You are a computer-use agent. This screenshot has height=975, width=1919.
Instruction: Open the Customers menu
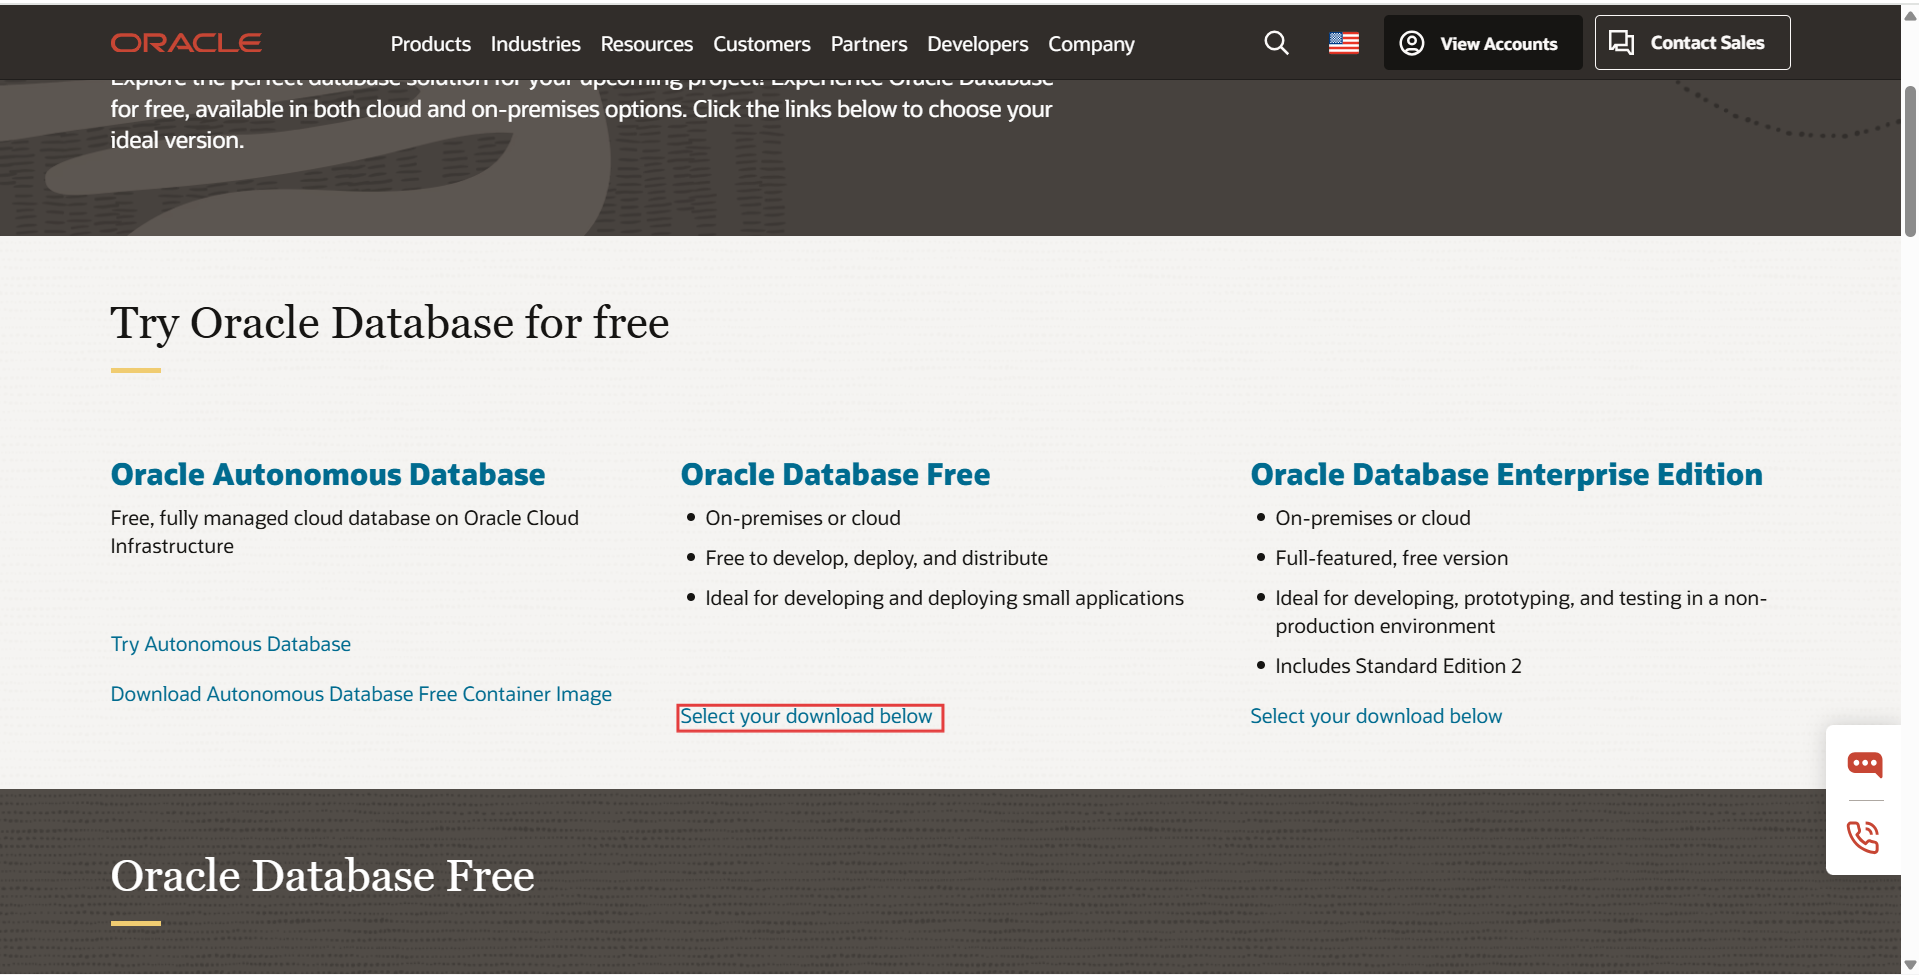point(762,44)
